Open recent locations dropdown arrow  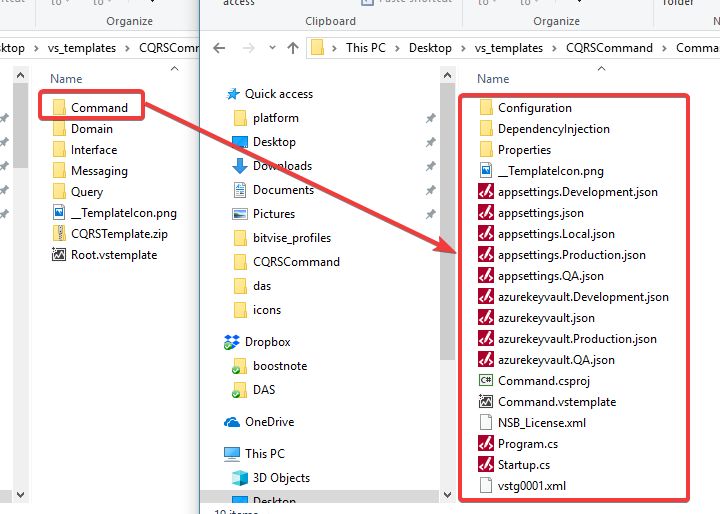click(x=272, y=48)
